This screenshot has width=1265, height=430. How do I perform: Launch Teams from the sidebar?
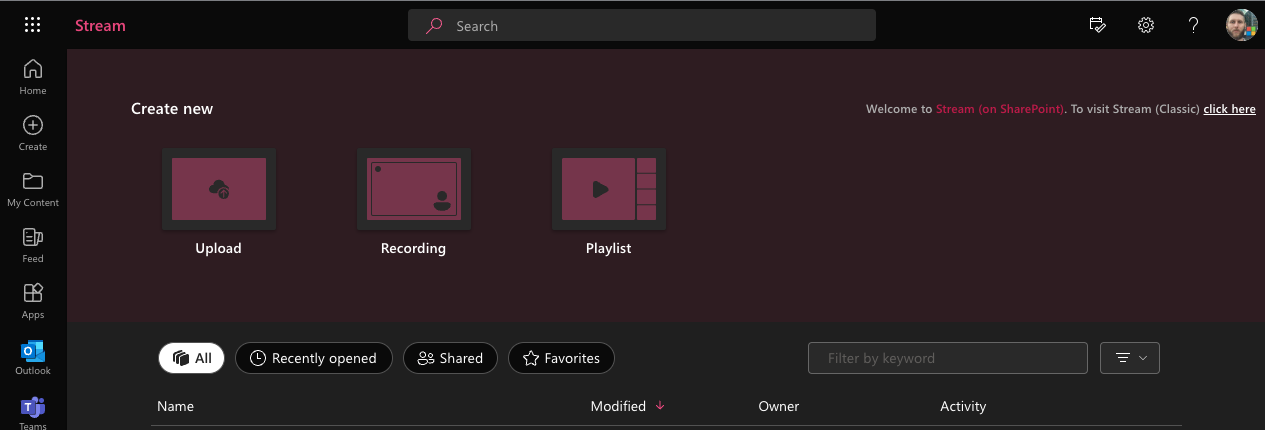pos(33,412)
